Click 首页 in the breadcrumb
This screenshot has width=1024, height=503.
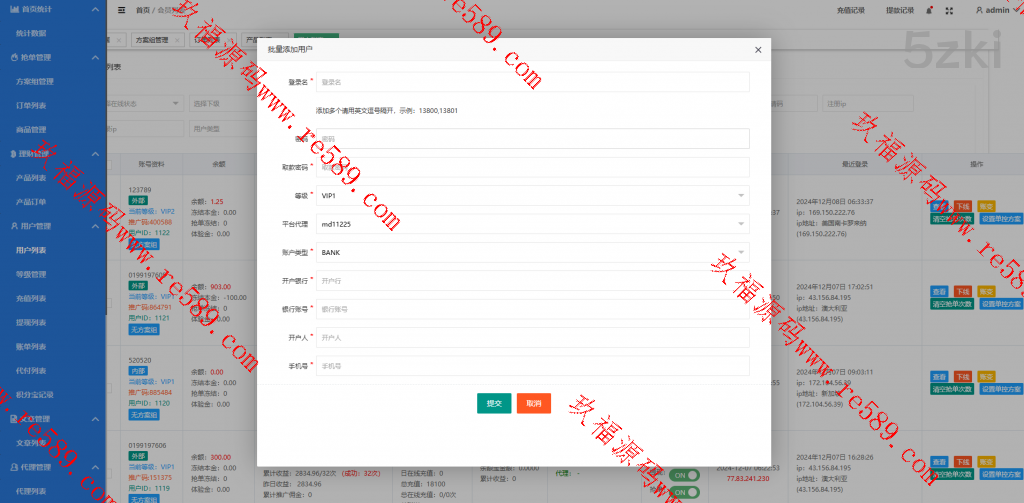pyautogui.click(x=142, y=10)
